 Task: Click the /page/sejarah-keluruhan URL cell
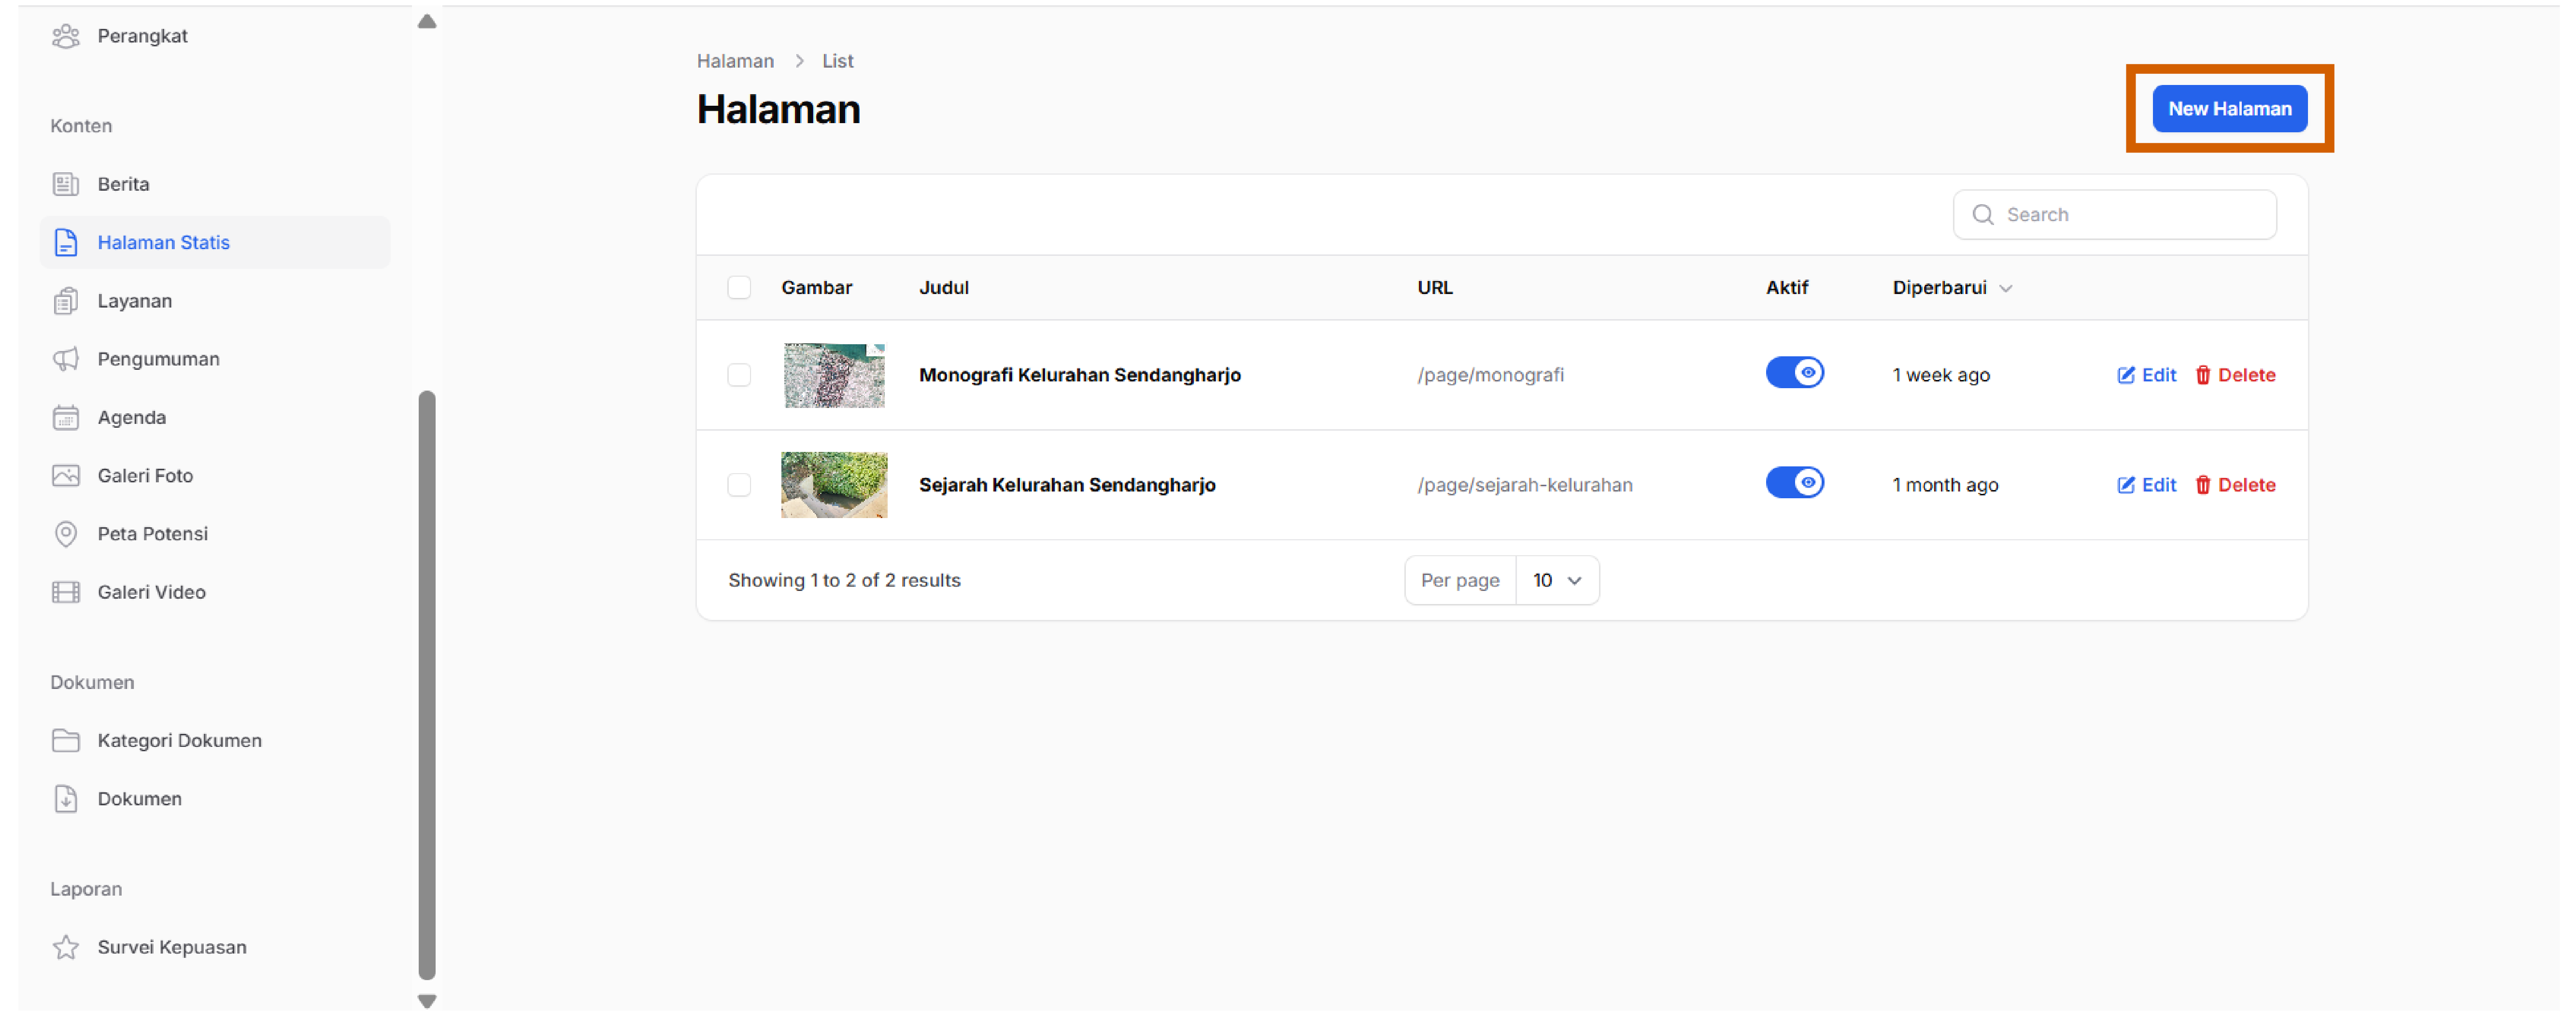click(x=1524, y=485)
